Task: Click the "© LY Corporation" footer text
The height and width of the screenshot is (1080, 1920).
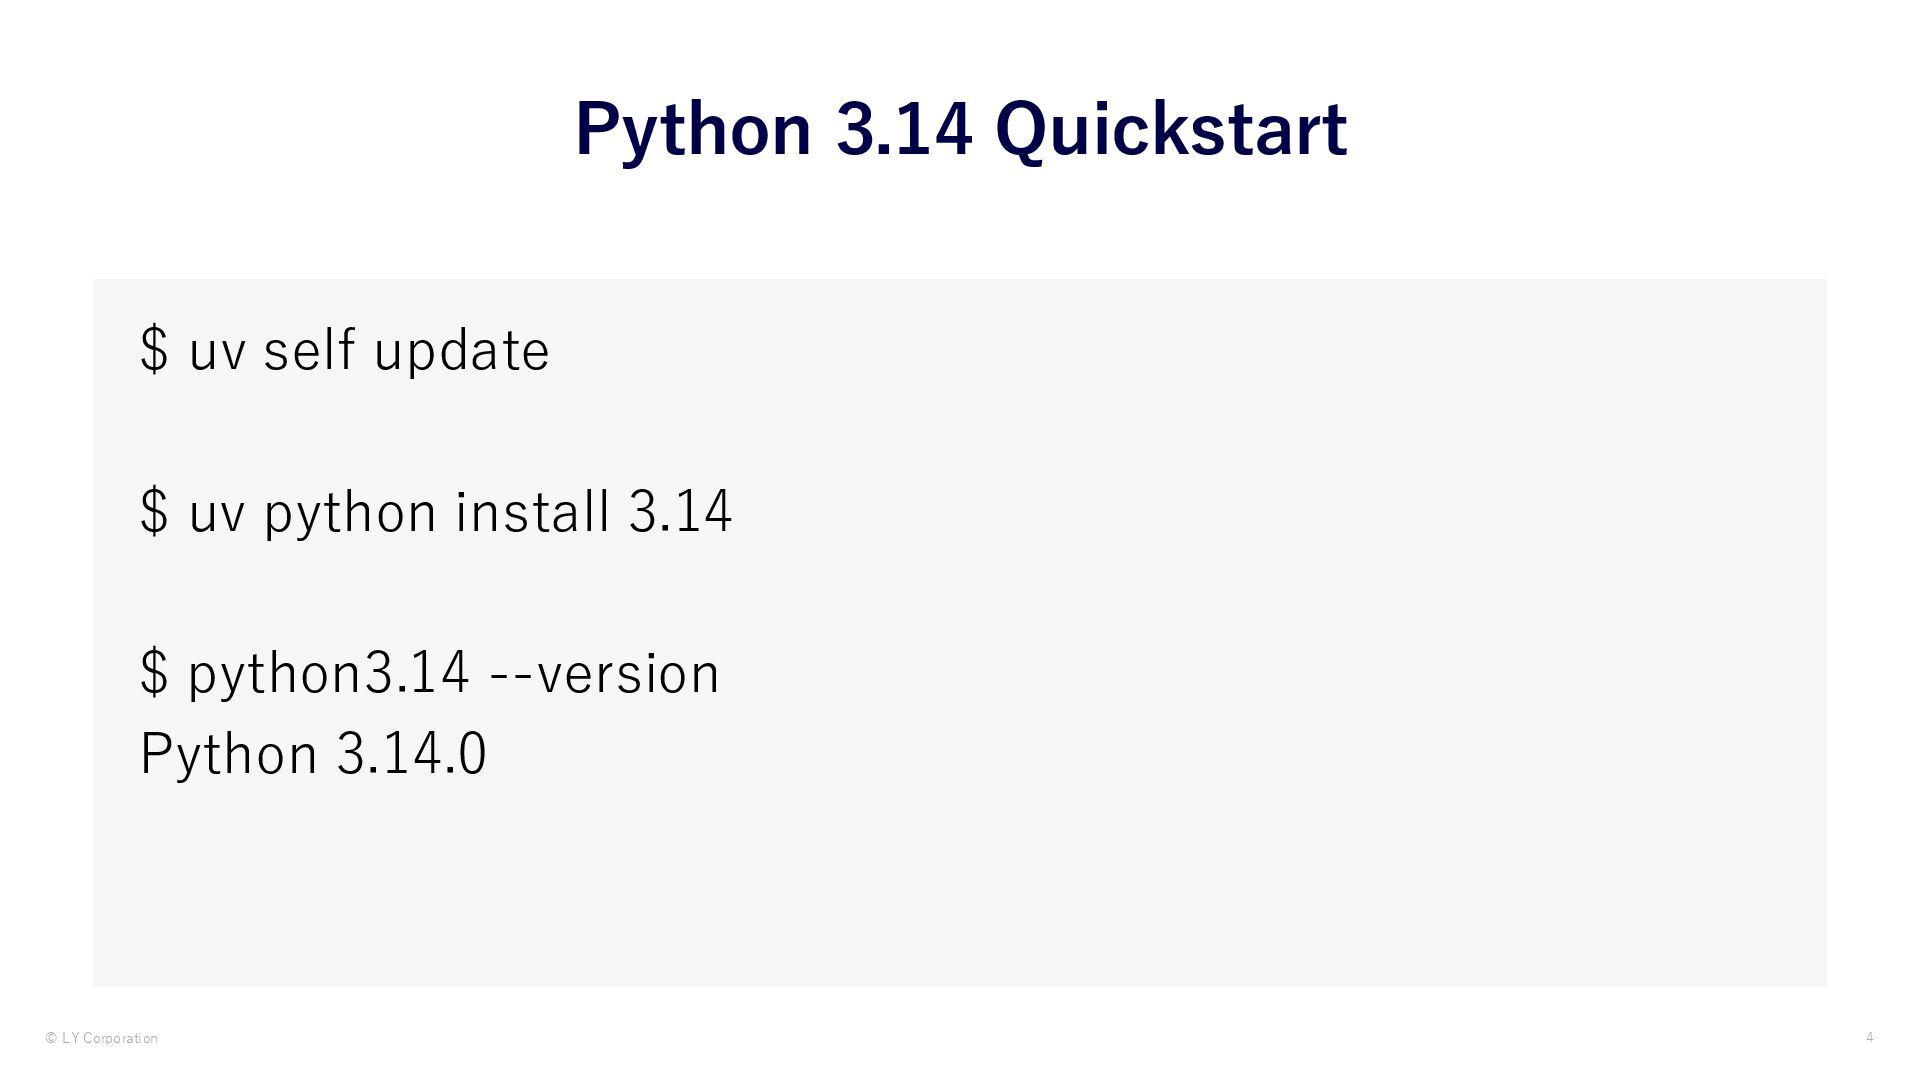Action: 101,1038
